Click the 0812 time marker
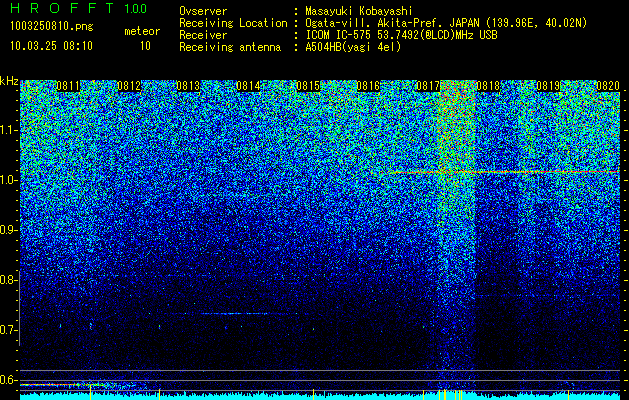Image resolution: width=629 pixels, height=400 pixels. tap(129, 86)
